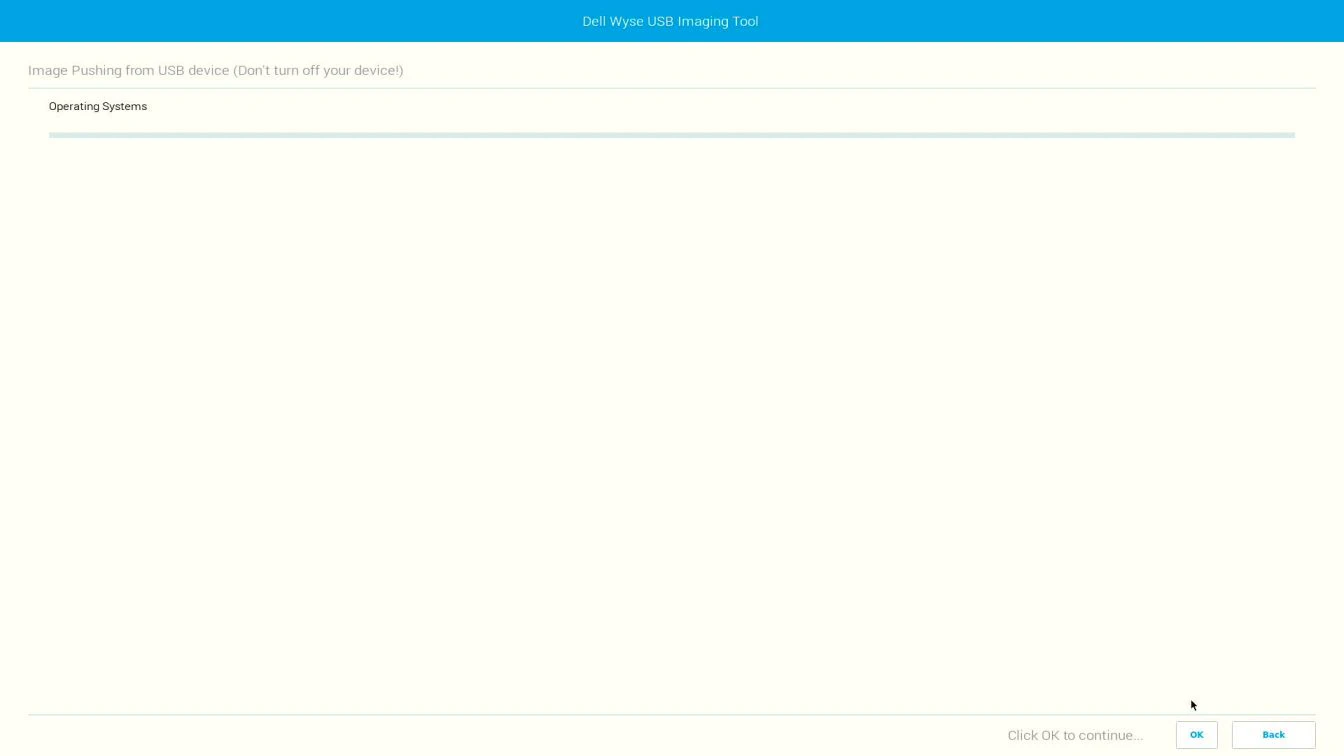Image resolution: width=1344 pixels, height=756 pixels.
Task: Go back with the Back button
Action: click(x=1273, y=735)
